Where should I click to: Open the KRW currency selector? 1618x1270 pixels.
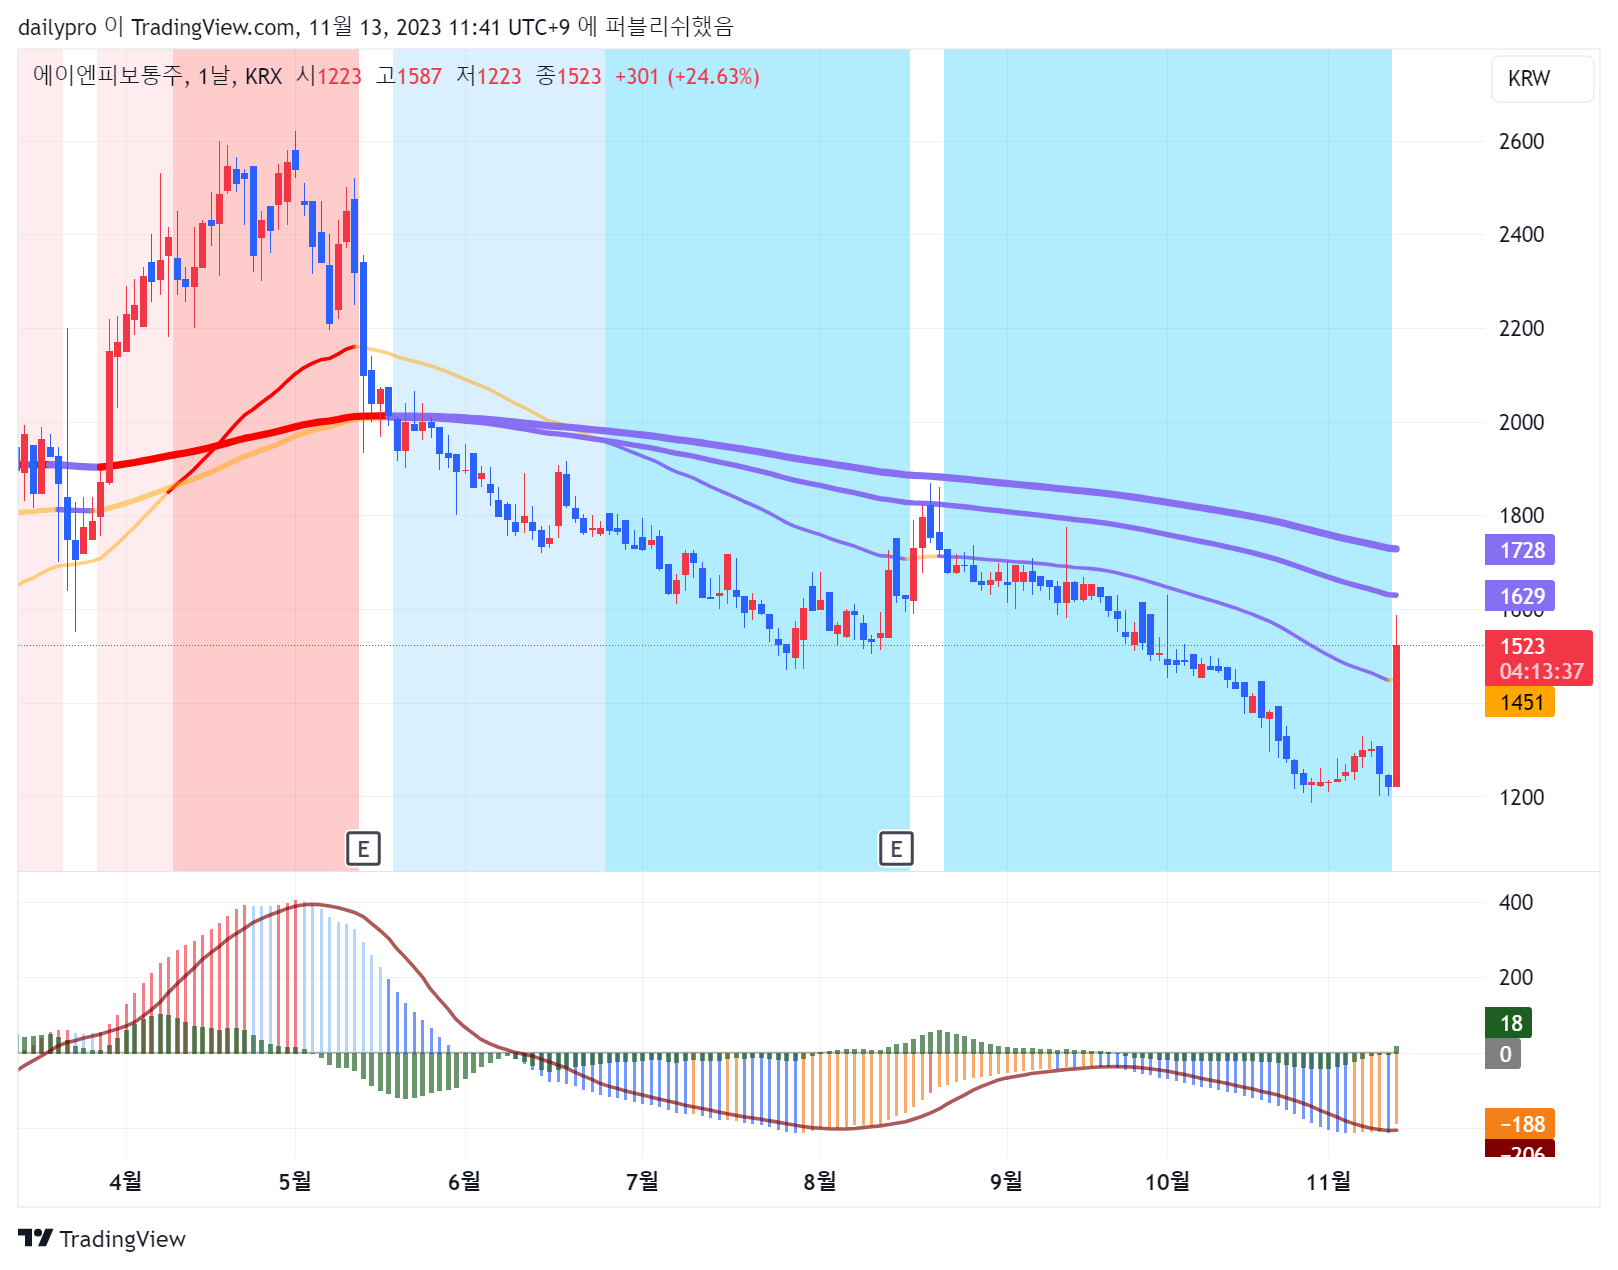point(1543,79)
